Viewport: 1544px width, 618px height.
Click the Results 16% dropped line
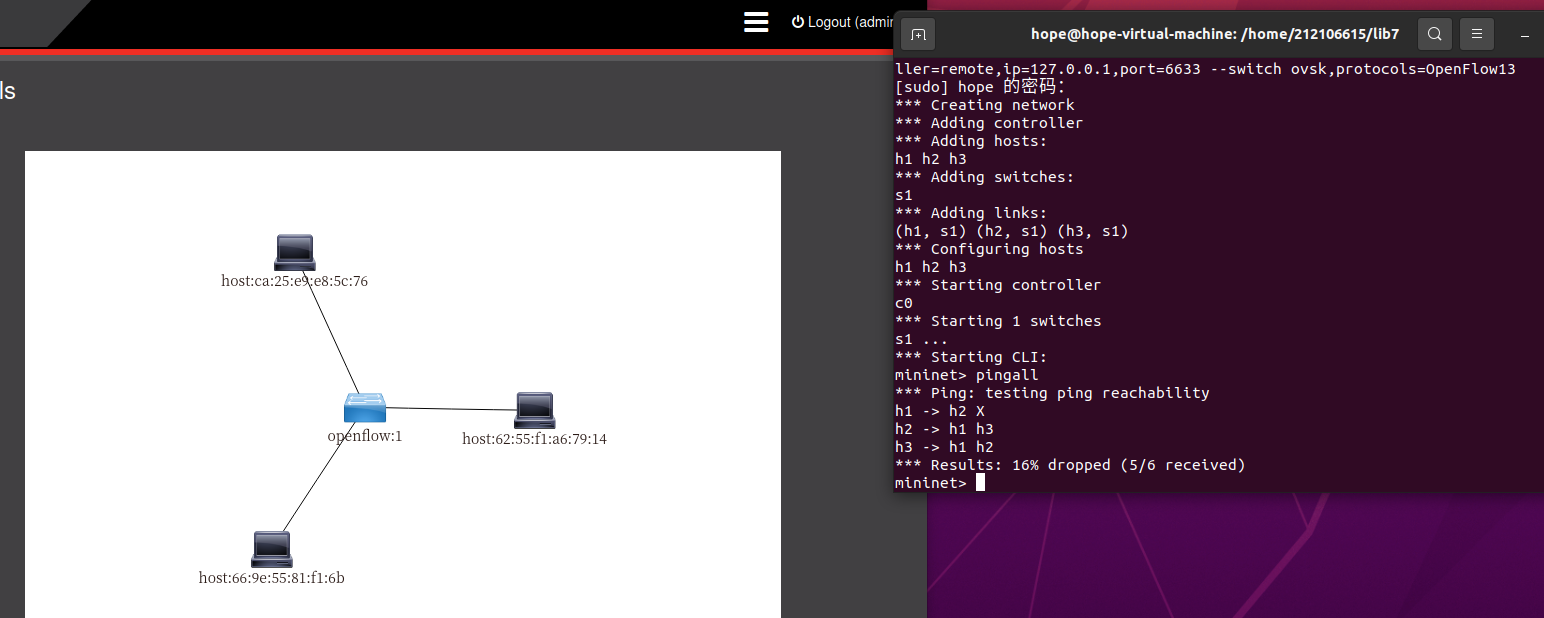click(x=1070, y=465)
